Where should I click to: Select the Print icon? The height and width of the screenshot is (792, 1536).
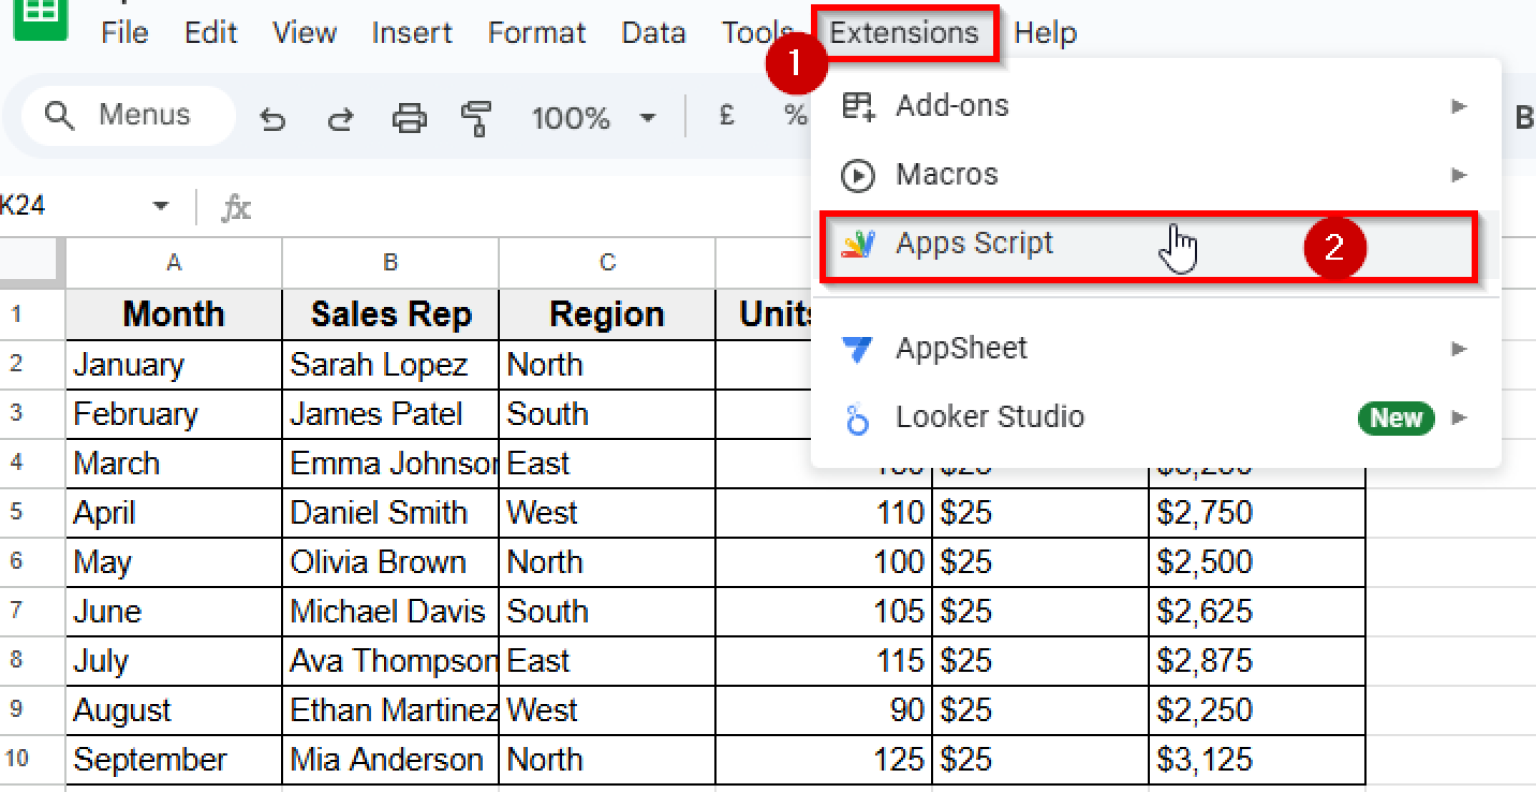point(408,117)
